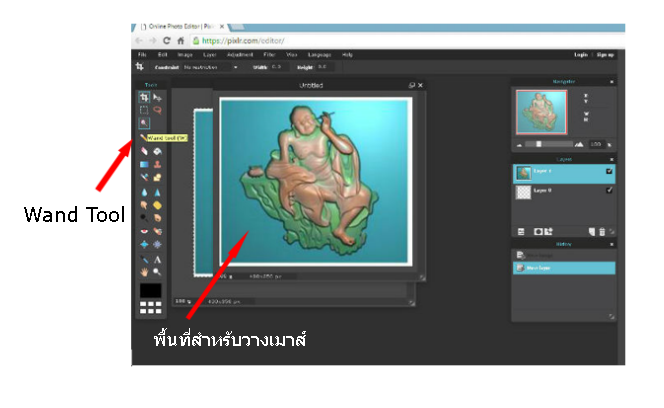Open the Filter menu

click(269, 55)
